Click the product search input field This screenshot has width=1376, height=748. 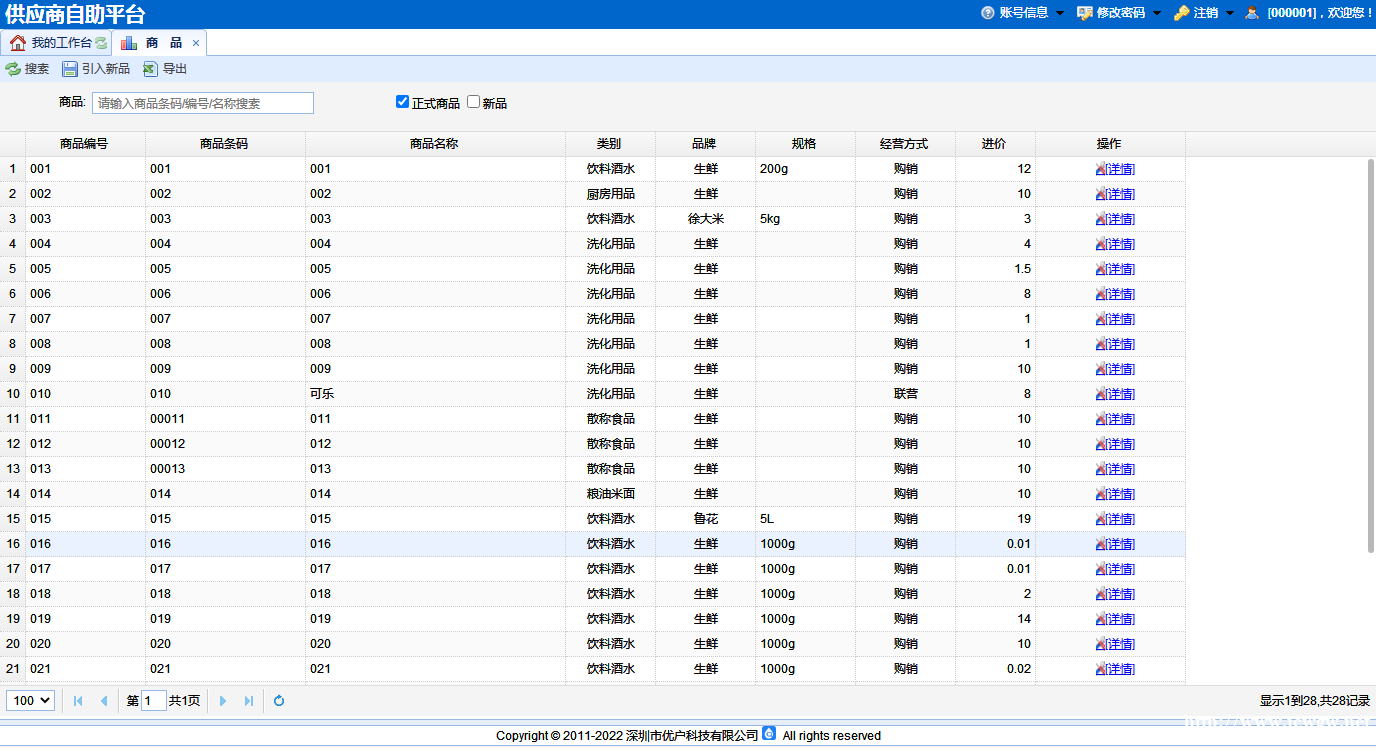[203, 103]
